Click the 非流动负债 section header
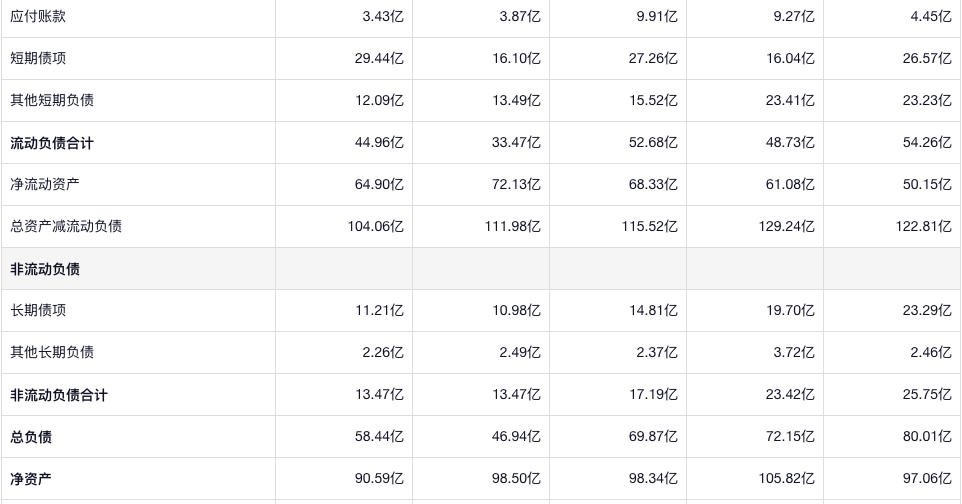Image resolution: width=962 pixels, height=504 pixels. [45, 269]
